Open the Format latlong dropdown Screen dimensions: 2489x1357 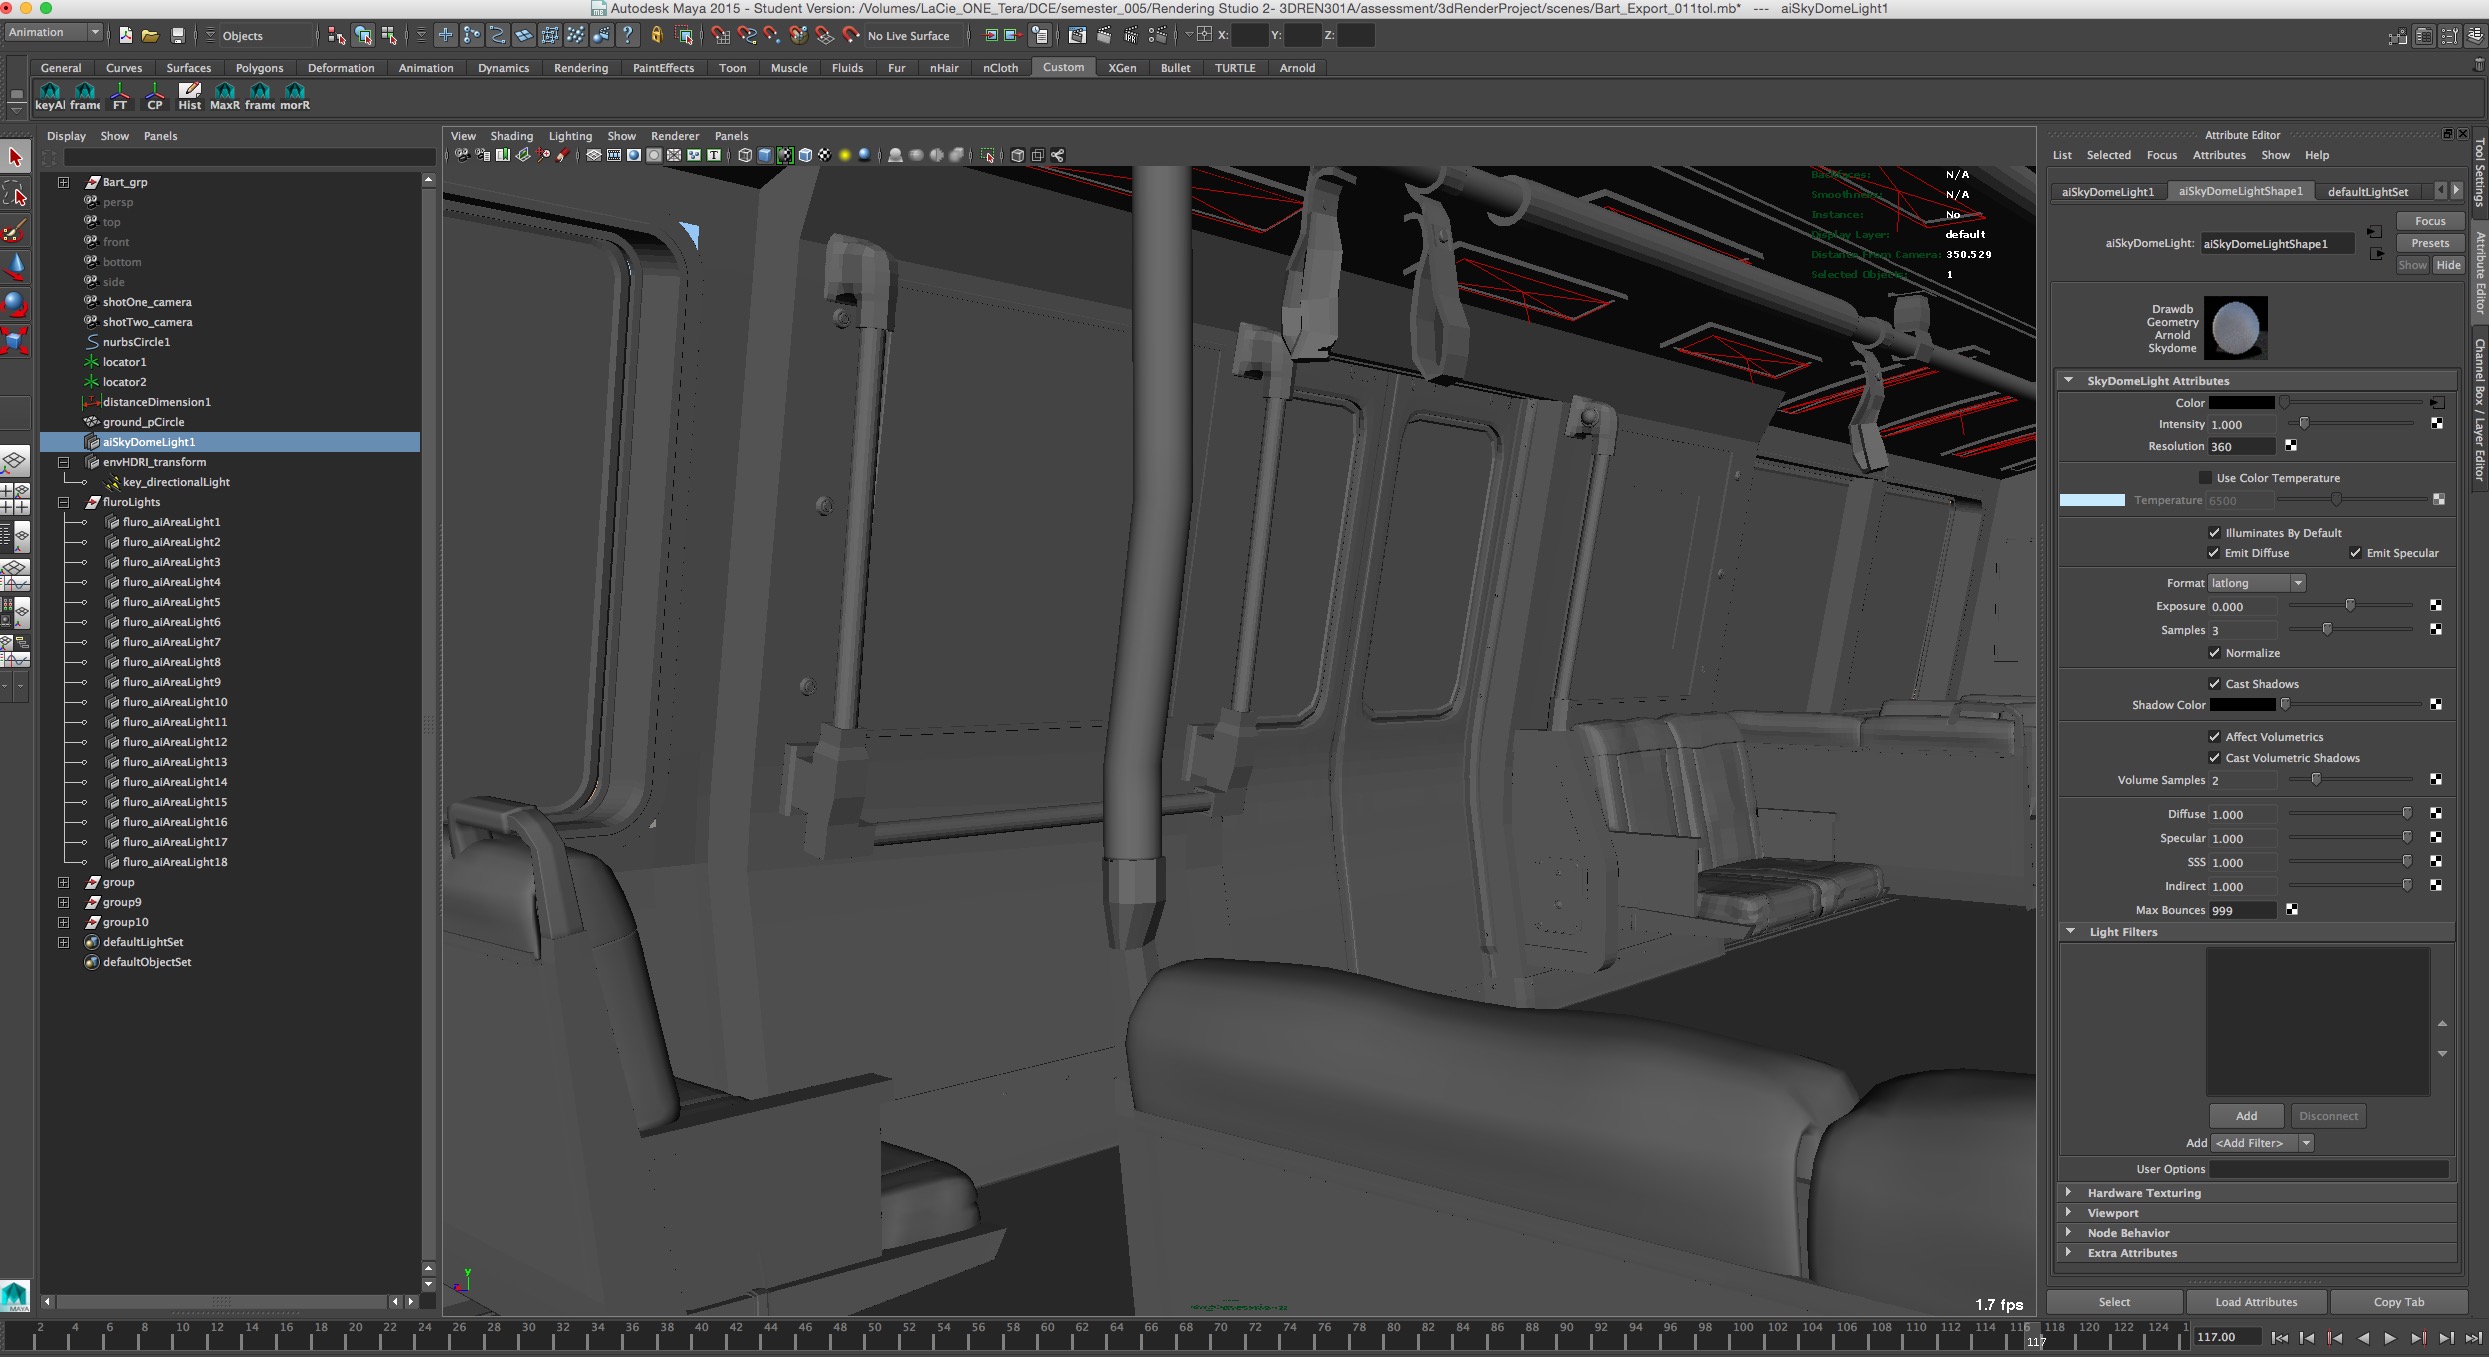(x=2256, y=583)
